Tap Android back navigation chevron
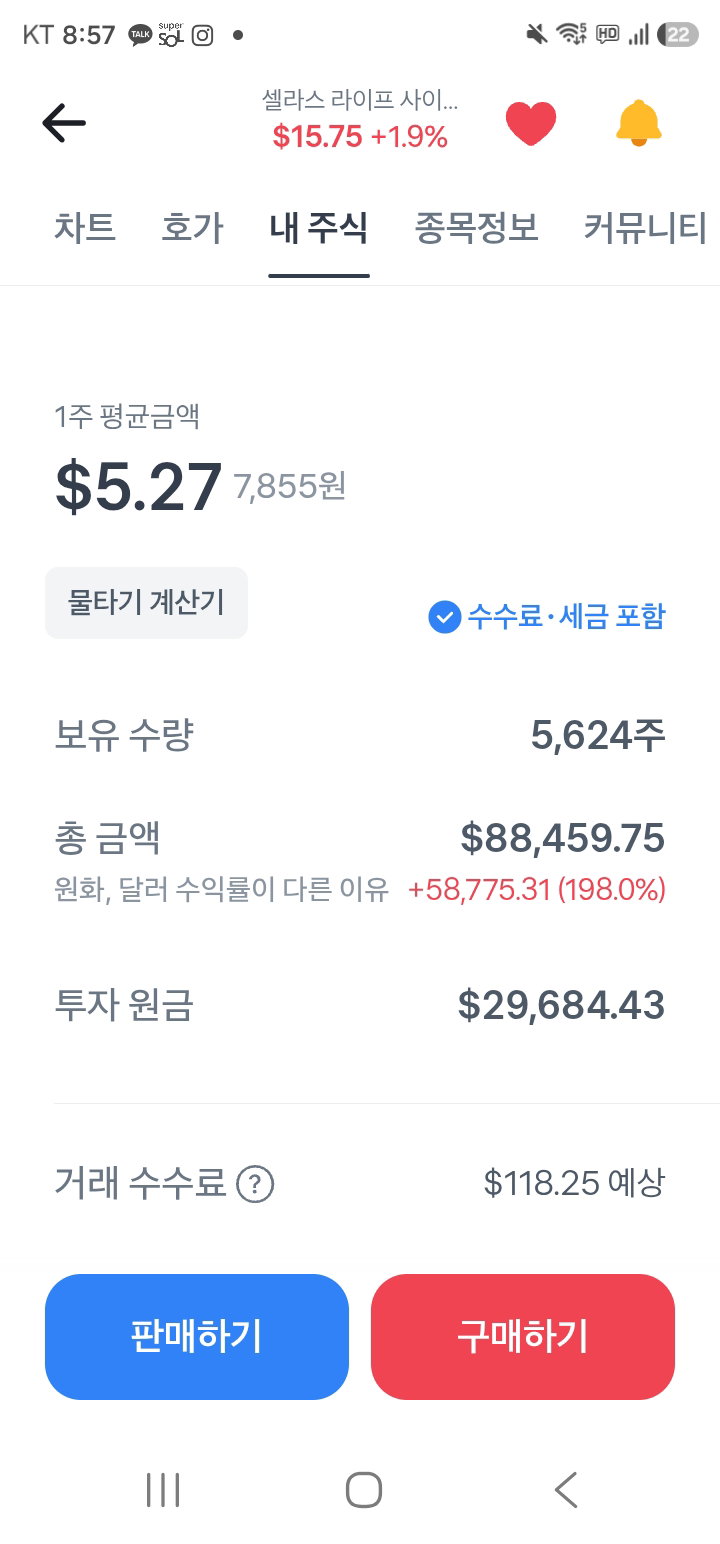This screenshot has width=720, height=1544. (566, 1489)
